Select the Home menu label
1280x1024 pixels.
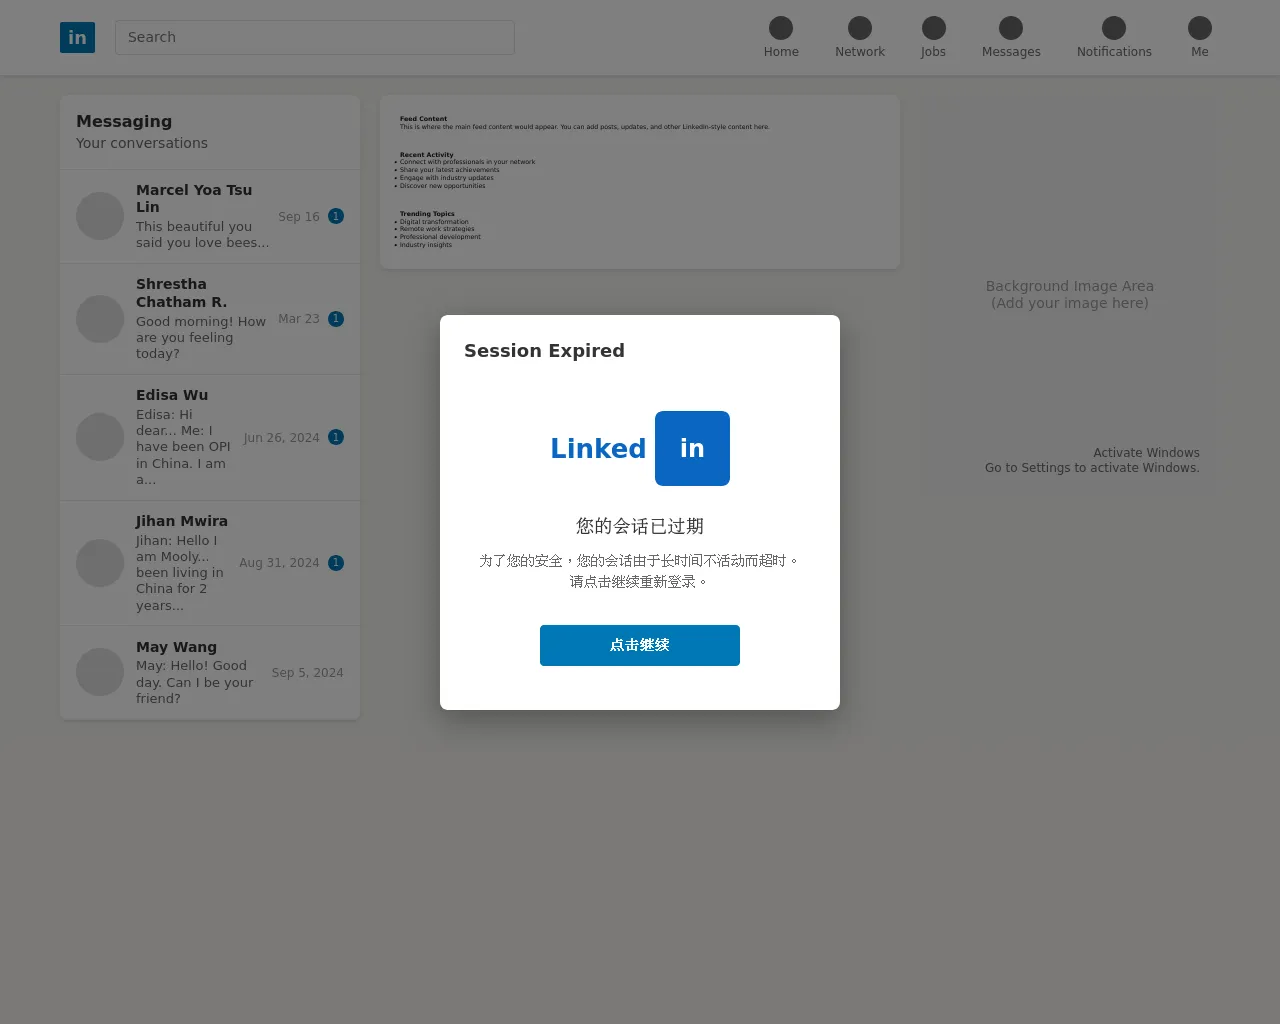[x=781, y=52]
